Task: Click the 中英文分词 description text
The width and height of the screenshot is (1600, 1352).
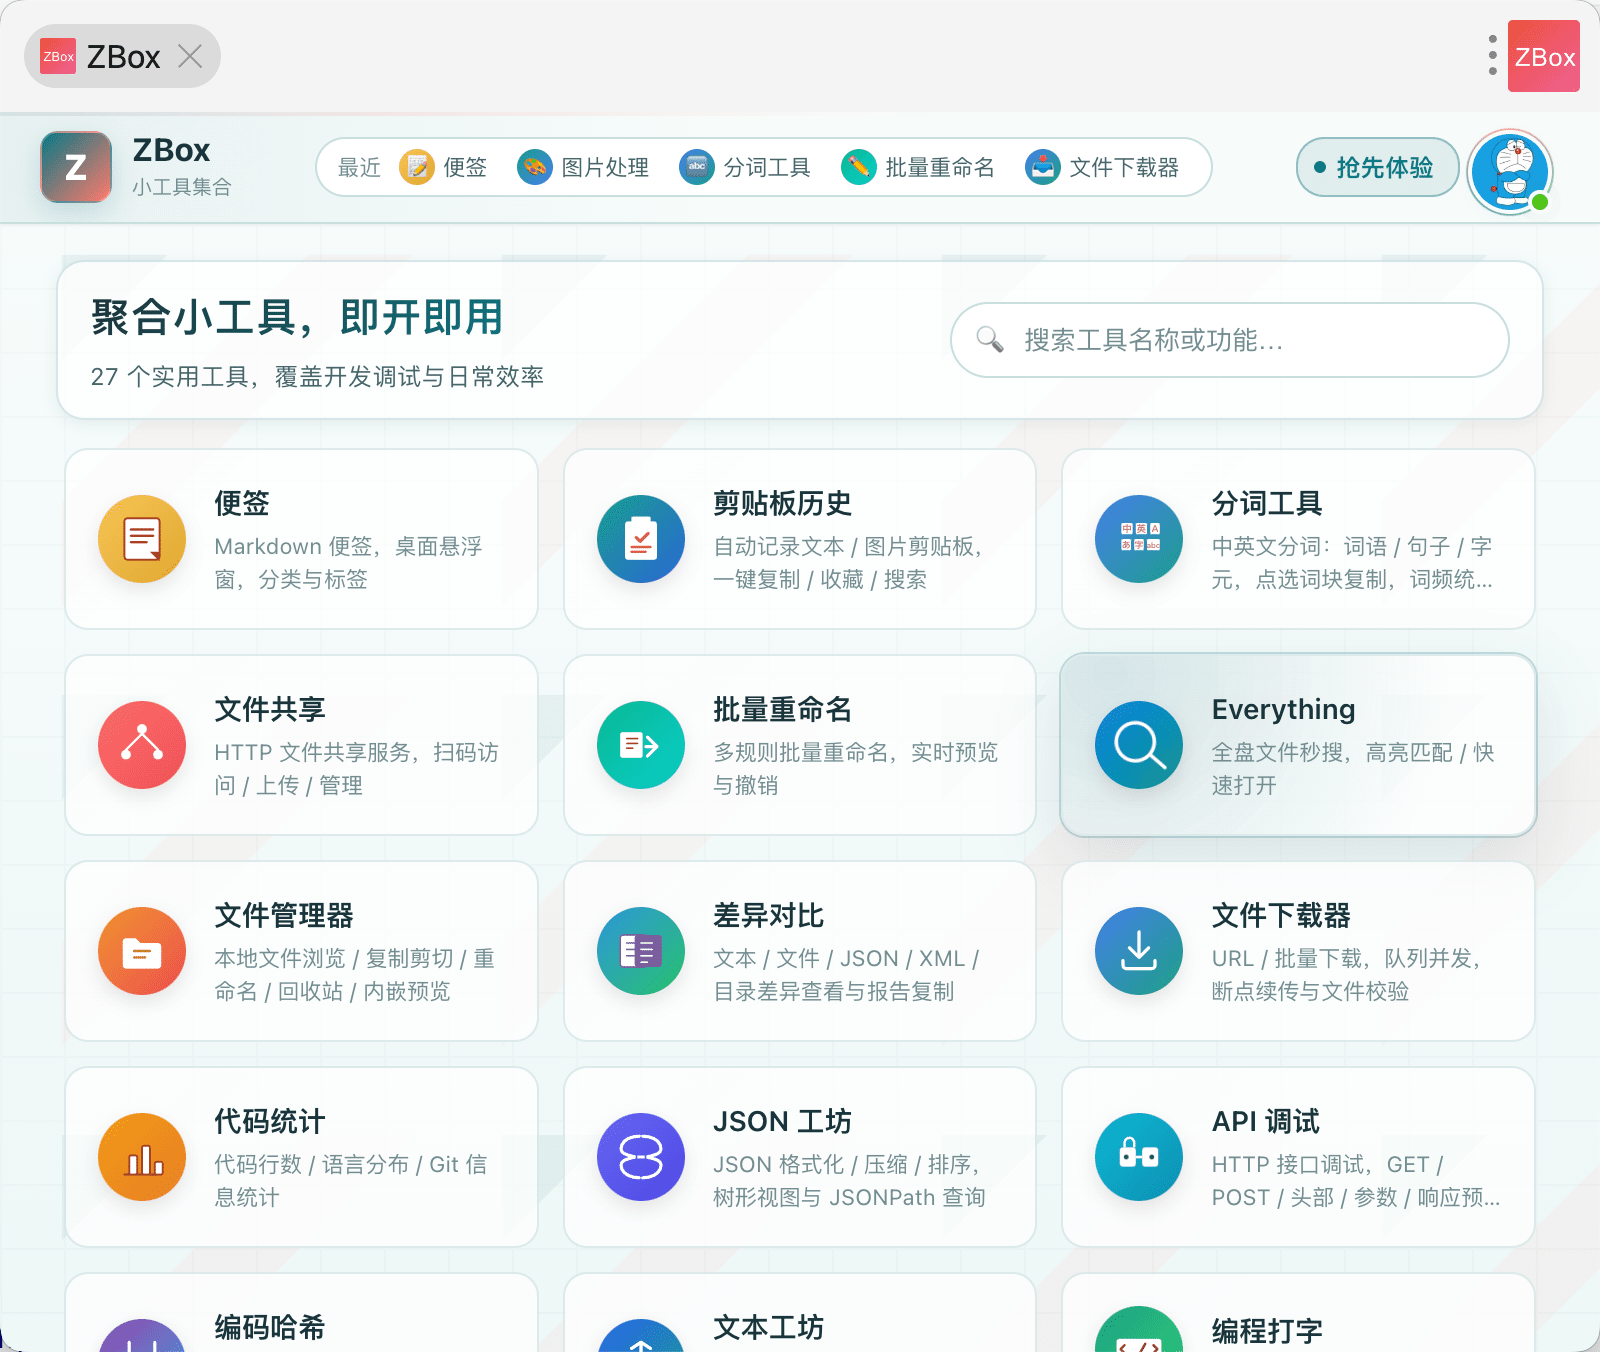Action: 1352,563
